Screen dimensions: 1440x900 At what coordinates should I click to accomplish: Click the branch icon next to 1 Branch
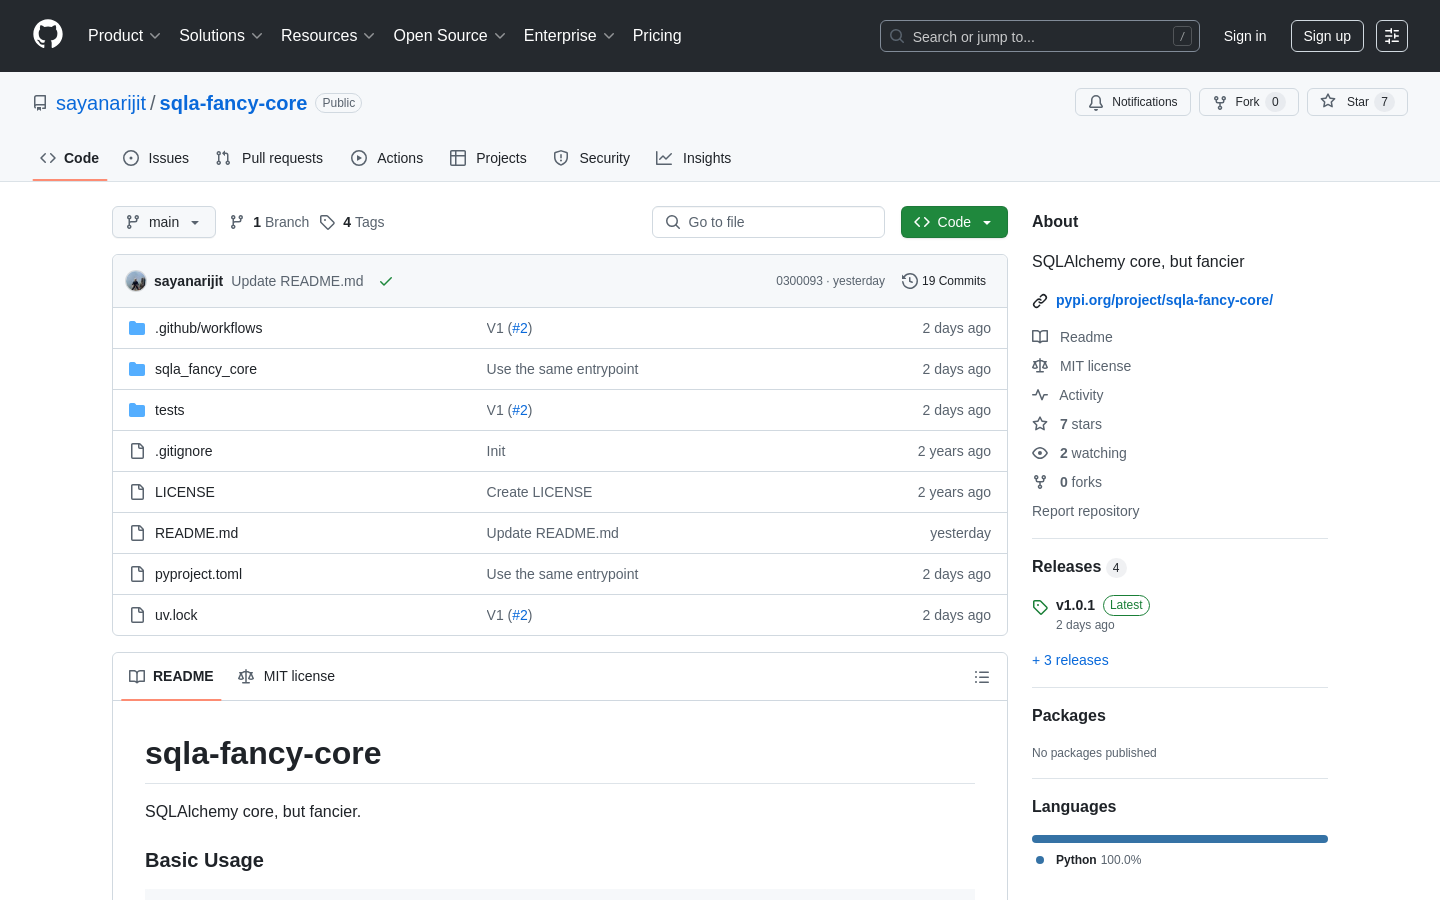(x=237, y=222)
